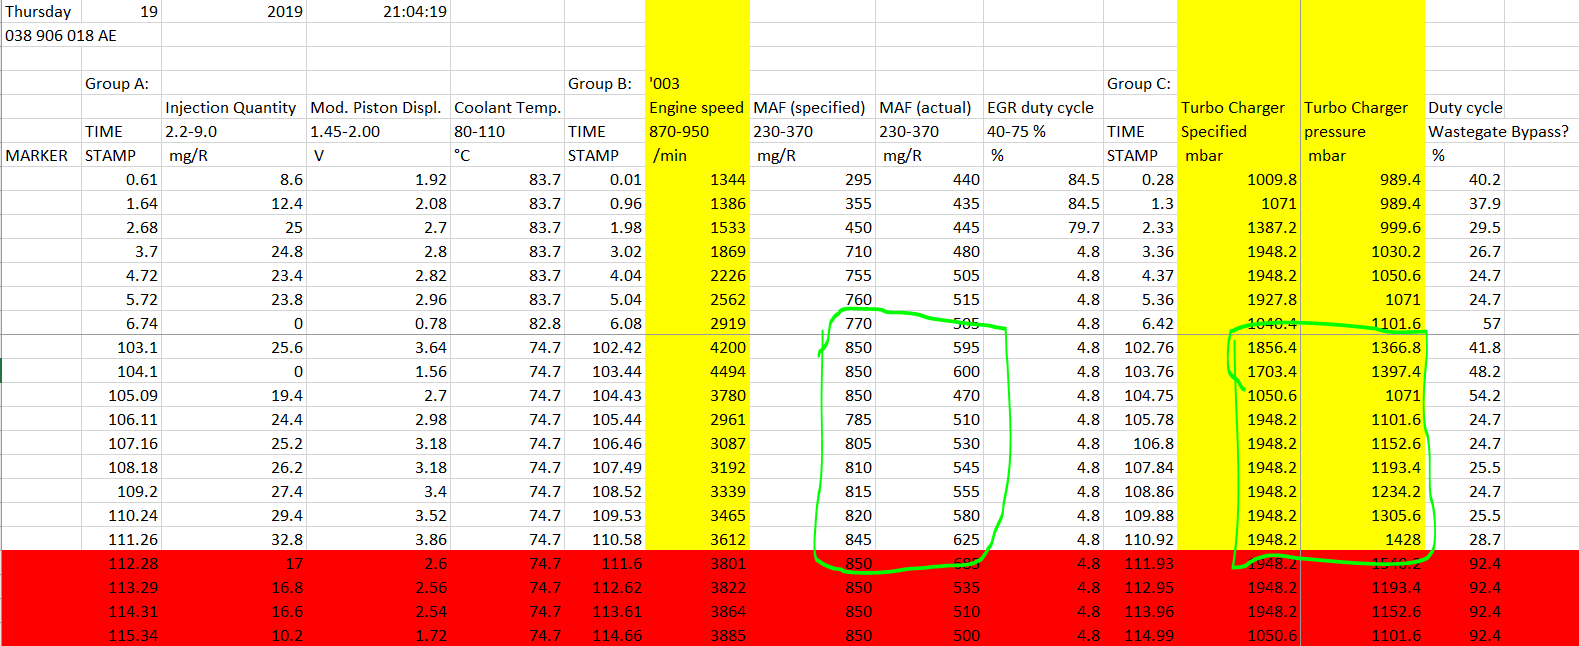Click the 'EGR duty cycle' header cell
1579x646 pixels.
coord(1043,107)
